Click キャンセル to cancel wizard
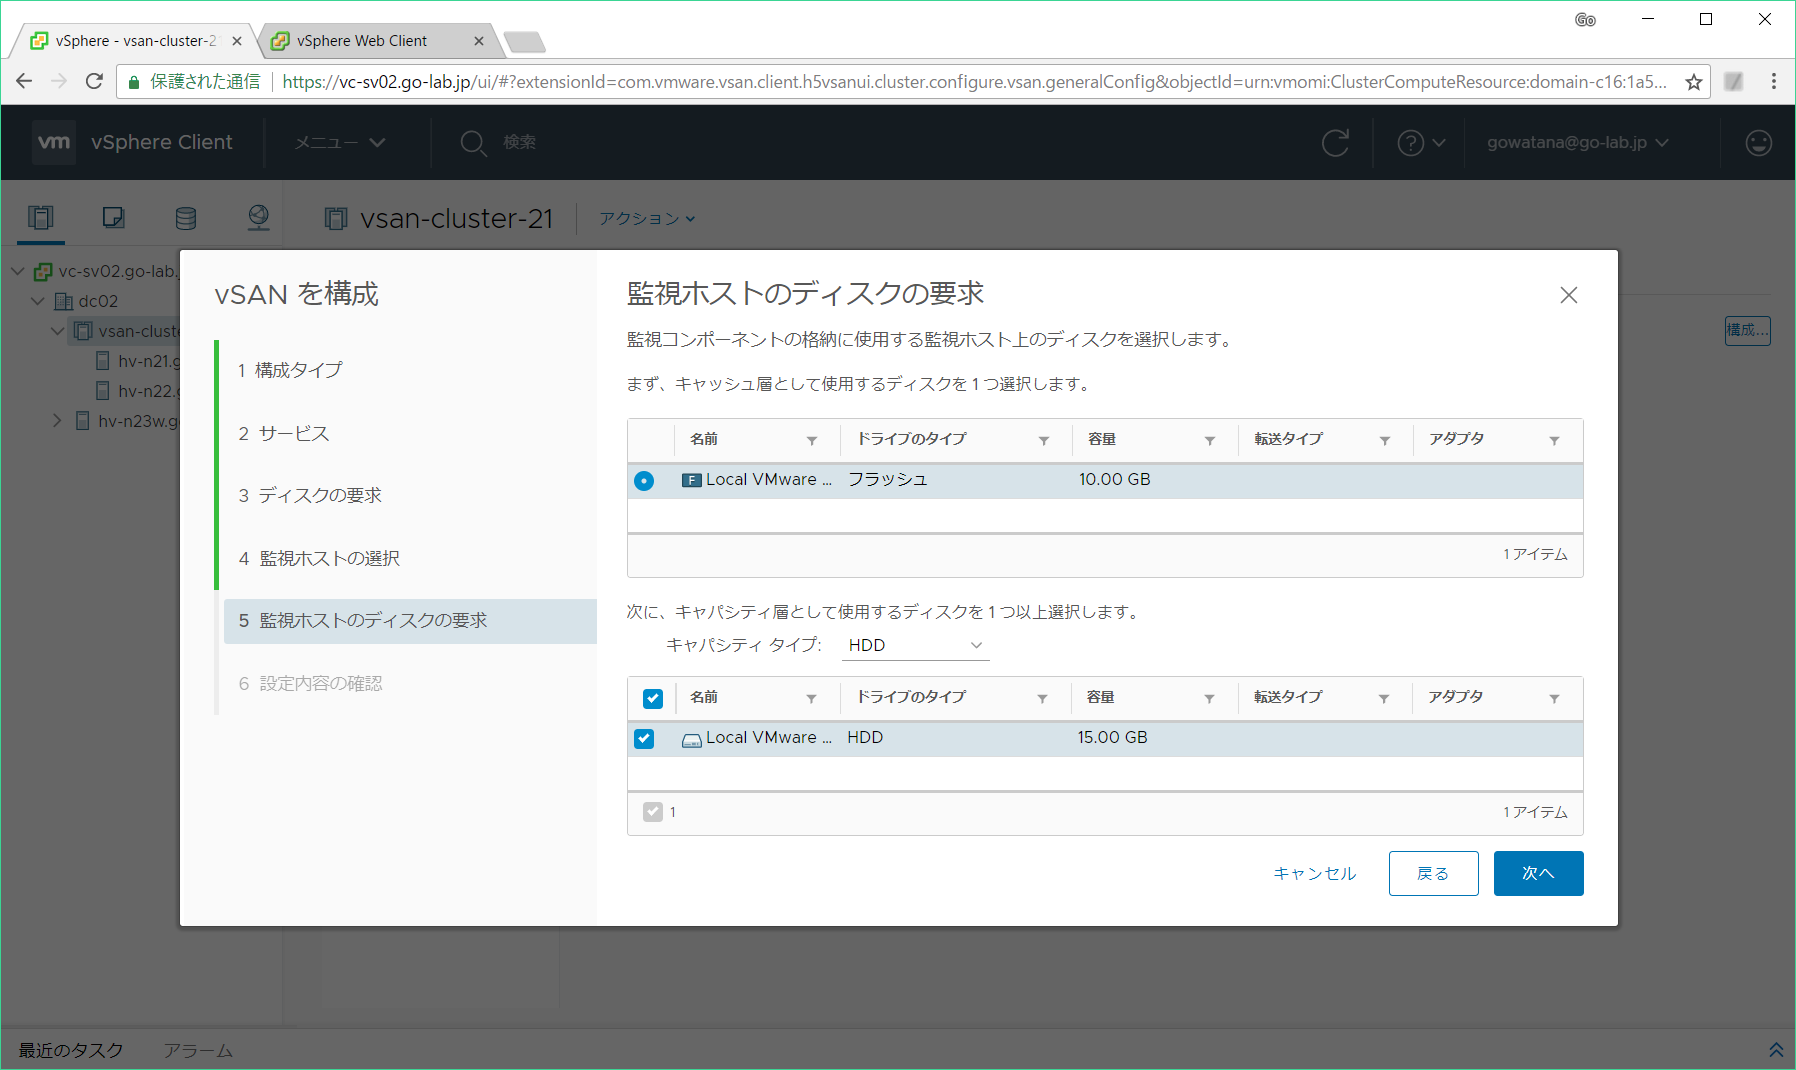Screen dimensions: 1796x1070 [1314, 873]
